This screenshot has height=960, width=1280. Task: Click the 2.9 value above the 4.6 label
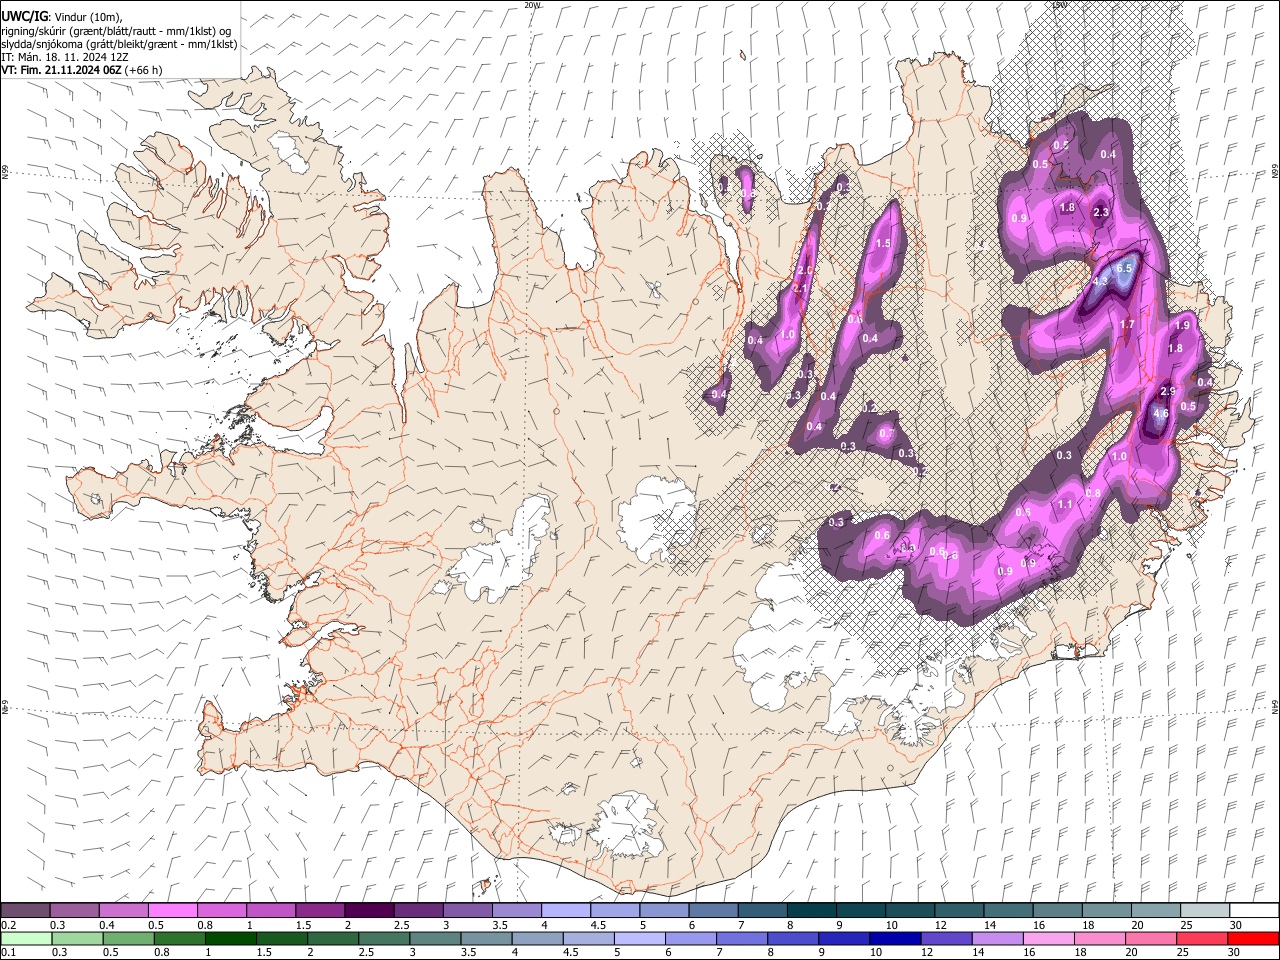pyautogui.click(x=1167, y=391)
